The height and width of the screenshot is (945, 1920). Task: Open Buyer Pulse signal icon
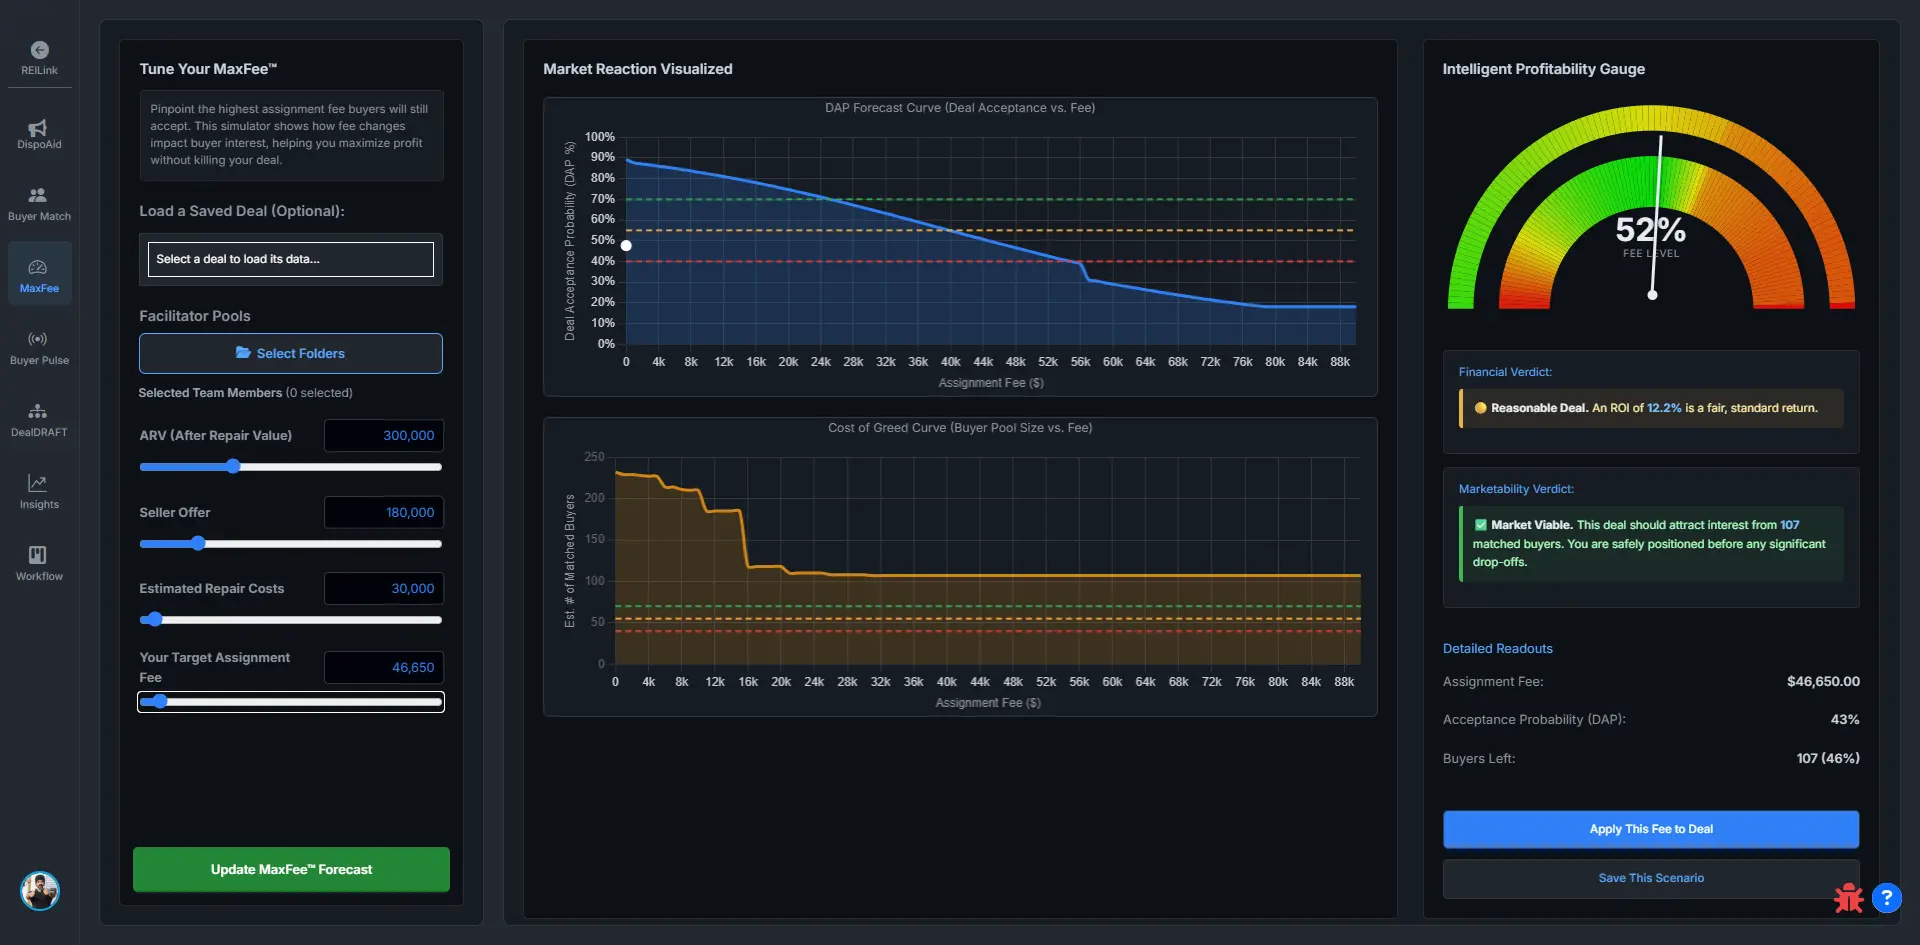[x=38, y=339]
